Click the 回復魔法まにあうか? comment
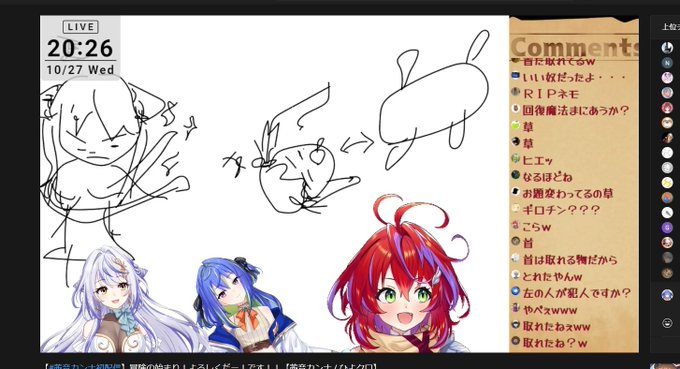 coord(575,110)
